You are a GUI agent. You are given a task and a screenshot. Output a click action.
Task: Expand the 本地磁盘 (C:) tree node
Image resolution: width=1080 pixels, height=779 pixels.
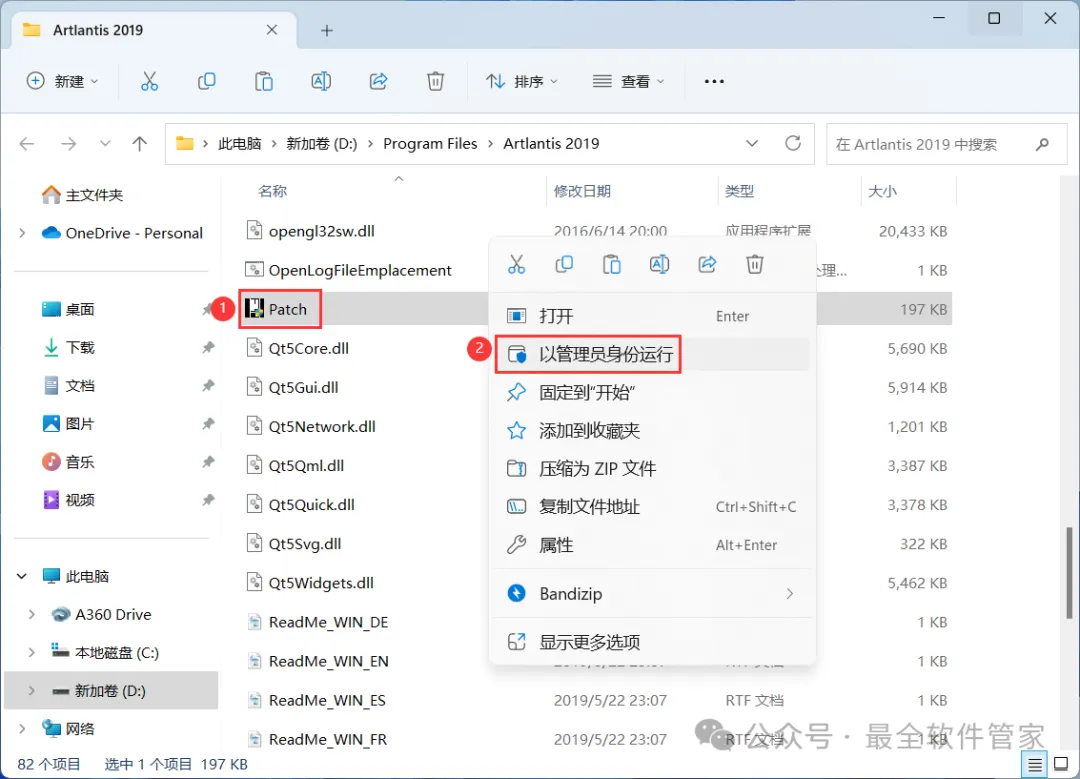(32, 652)
